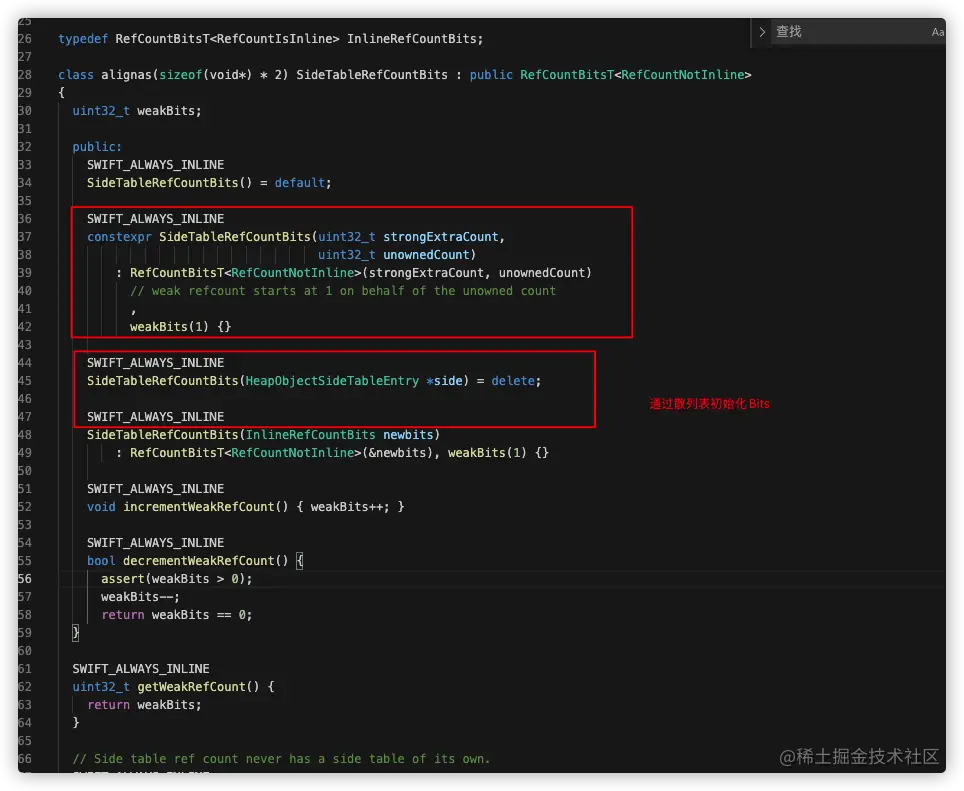Toggle the Aa match case option

point(938,32)
